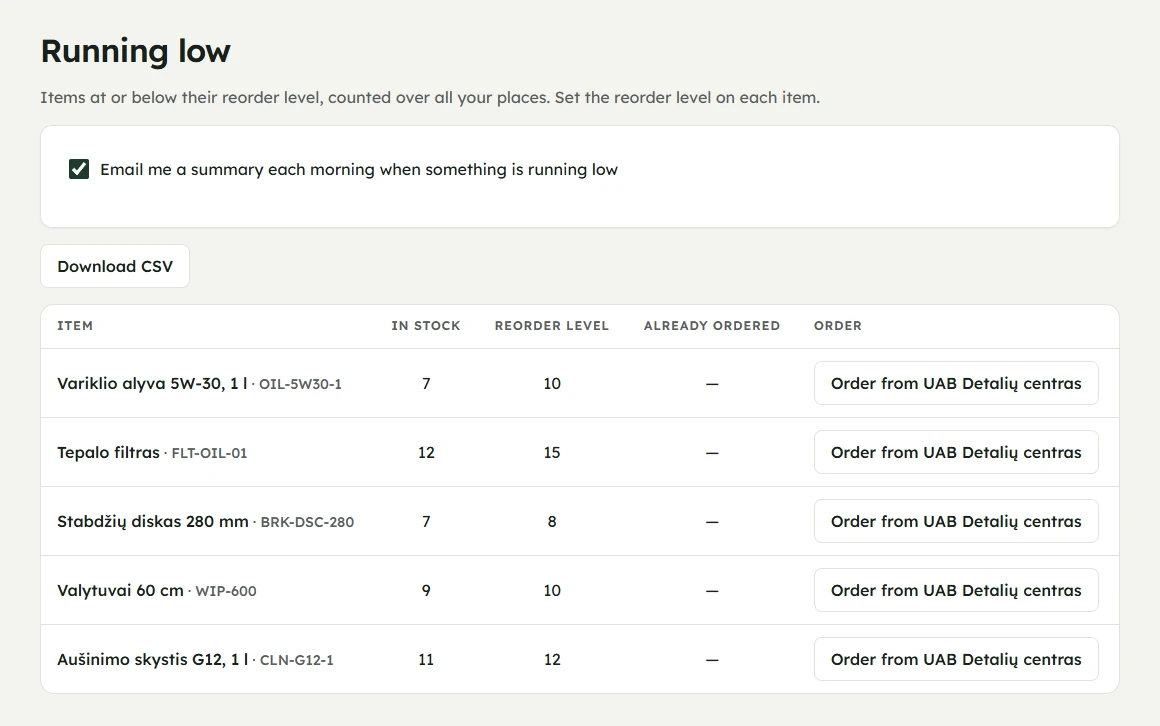Click the IN STOCK column header
The image size is (1160, 726).
(426, 326)
